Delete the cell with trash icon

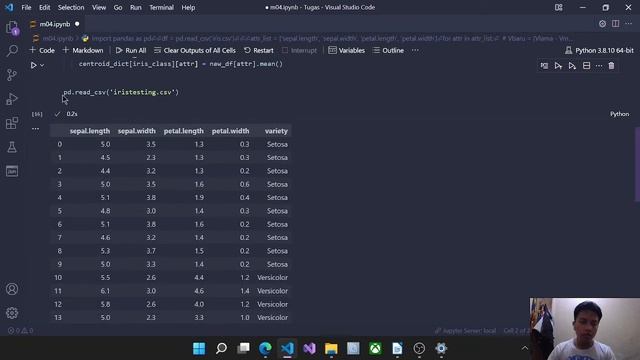click(611, 66)
